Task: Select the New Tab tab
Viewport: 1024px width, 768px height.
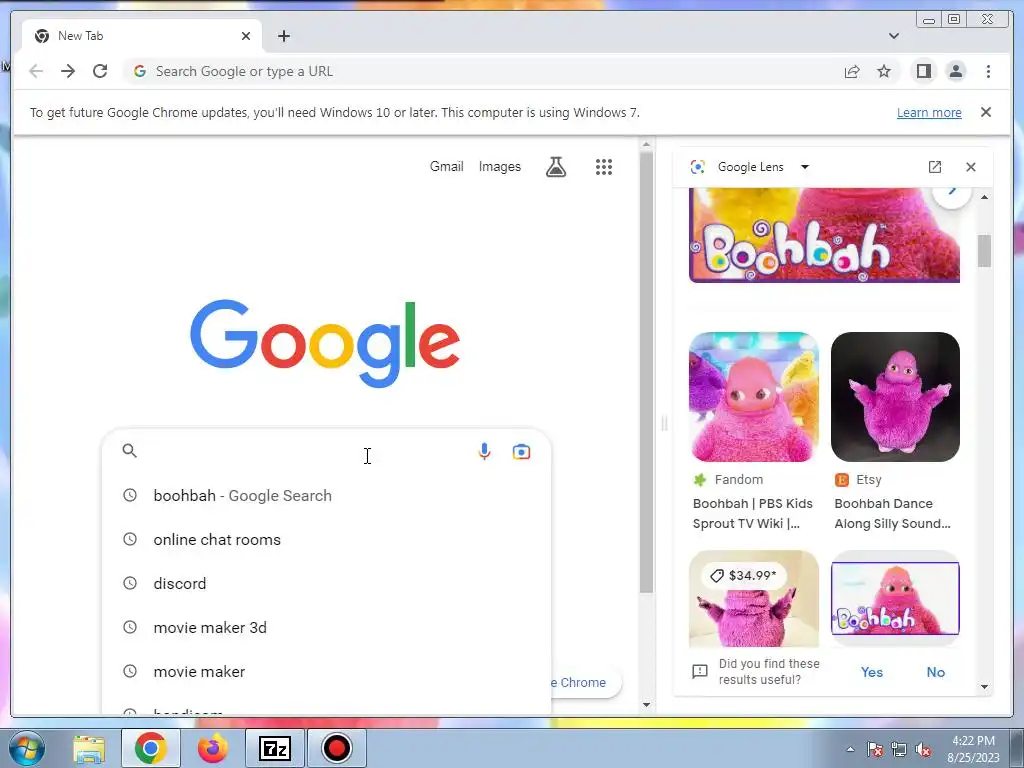Action: click(x=142, y=36)
